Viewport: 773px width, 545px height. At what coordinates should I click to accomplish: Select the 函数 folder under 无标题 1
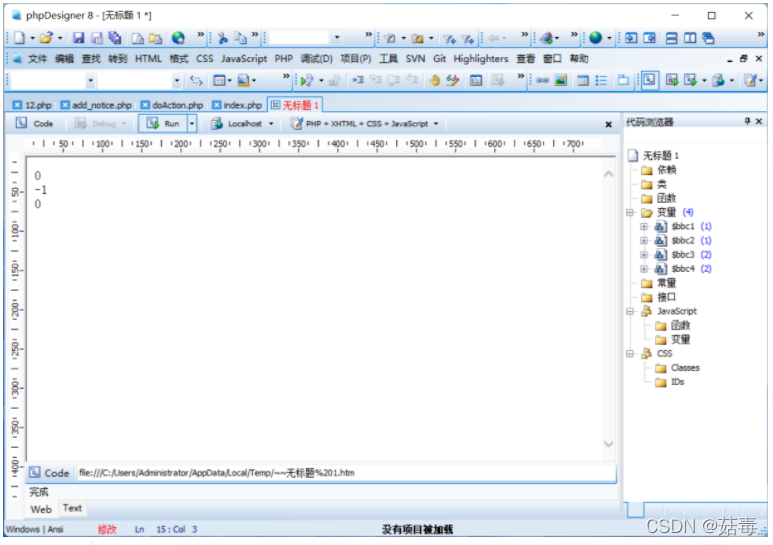coord(659,198)
